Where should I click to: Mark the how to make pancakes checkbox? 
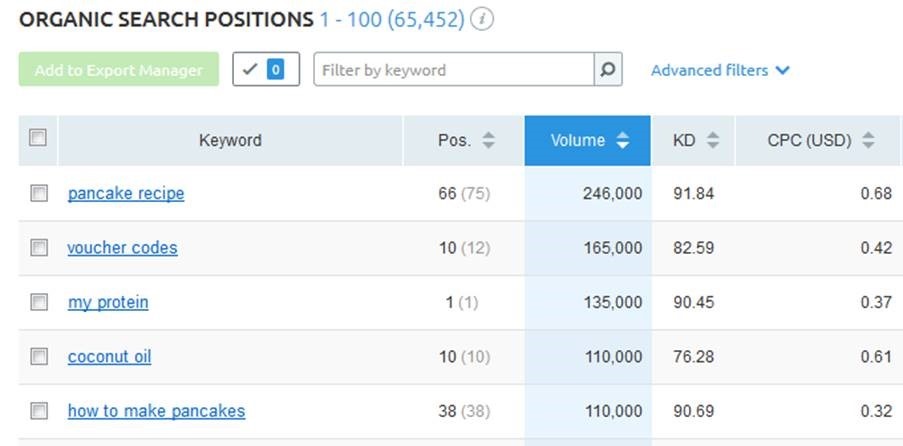(x=39, y=410)
